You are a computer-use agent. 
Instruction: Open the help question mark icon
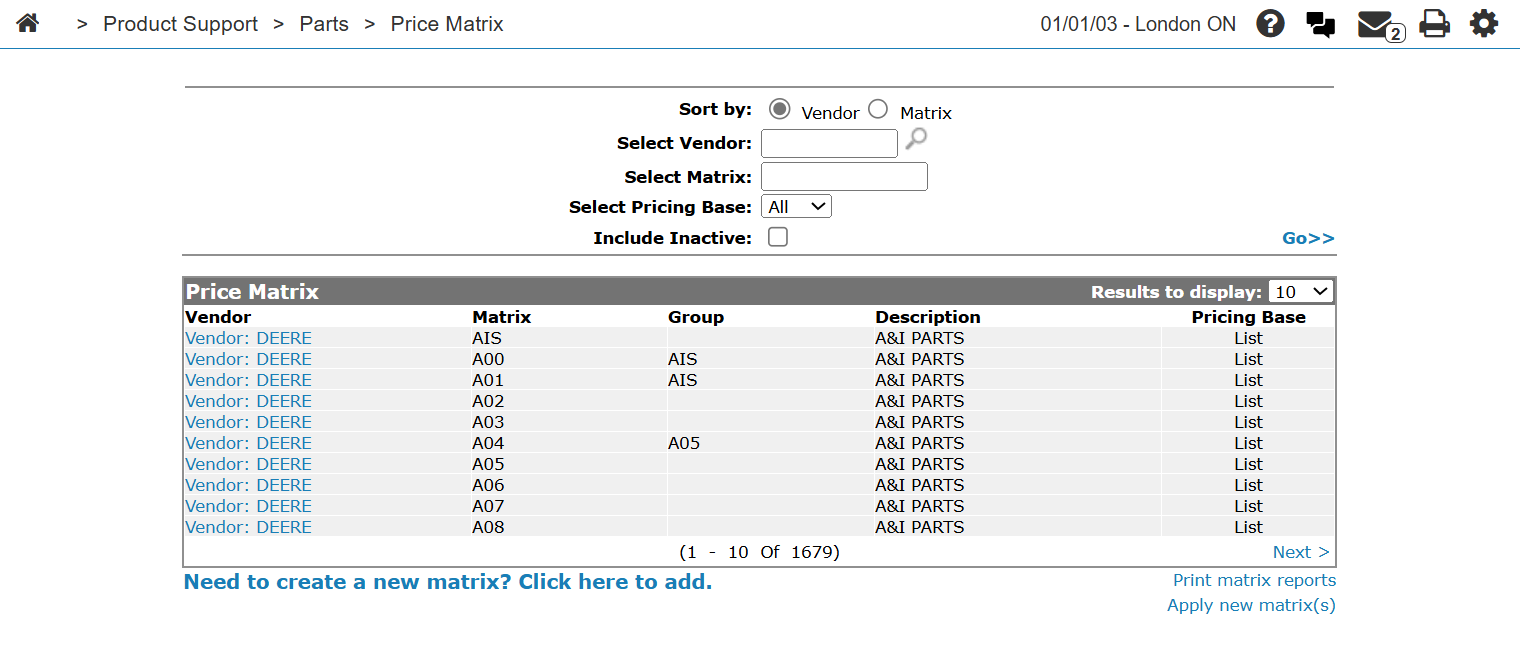(1270, 23)
